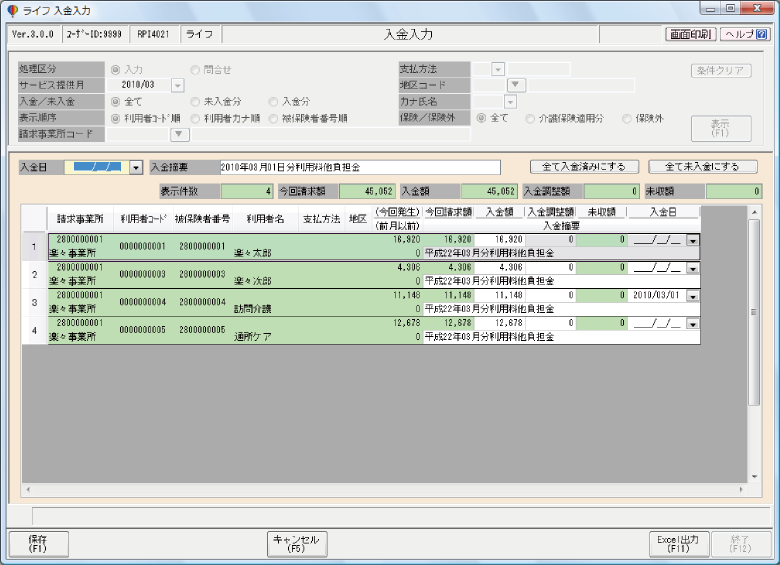Click the app icon in title bar
Image resolution: width=780 pixels, height=565 pixels.
[12, 10]
